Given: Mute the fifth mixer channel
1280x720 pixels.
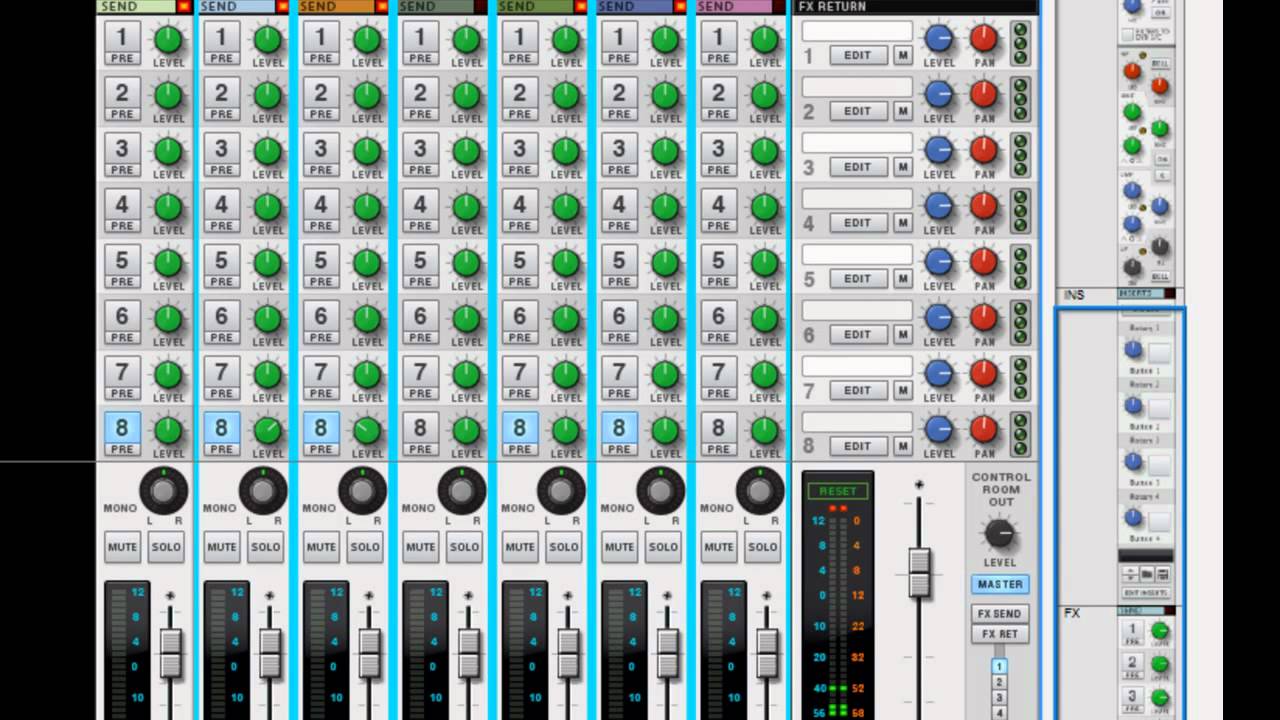Looking at the screenshot, I should (520, 547).
